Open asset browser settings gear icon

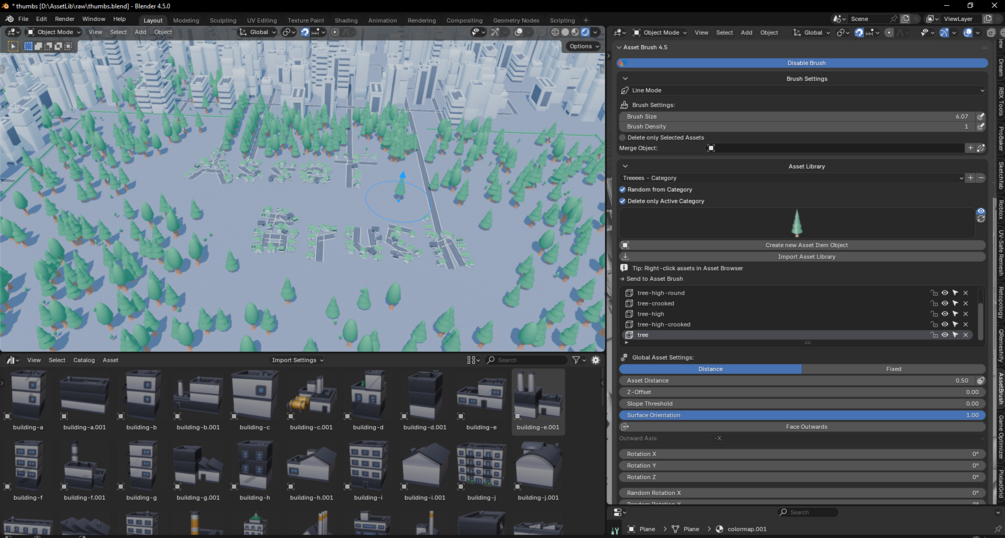[595, 360]
